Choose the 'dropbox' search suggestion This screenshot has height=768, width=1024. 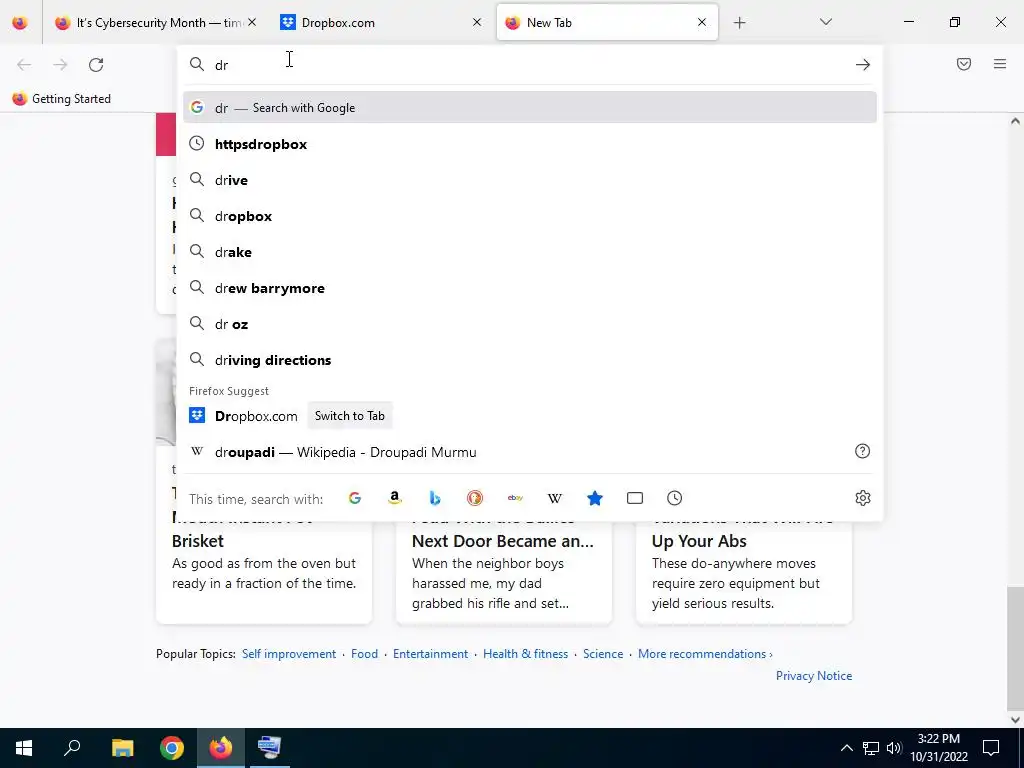click(x=530, y=216)
